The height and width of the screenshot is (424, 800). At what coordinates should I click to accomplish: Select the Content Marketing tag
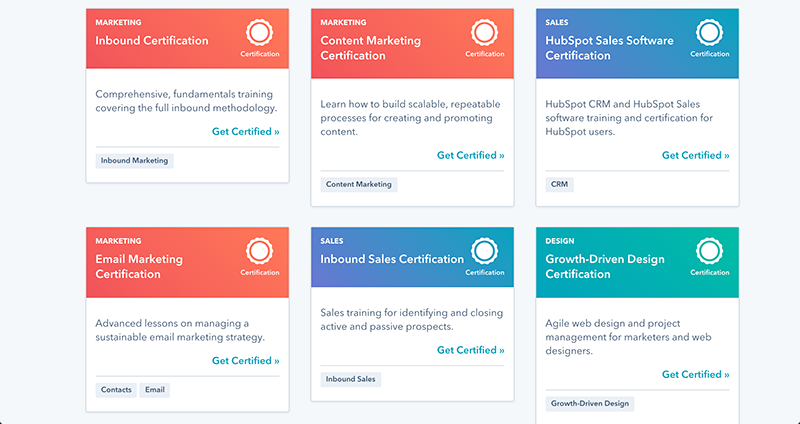tap(359, 184)
